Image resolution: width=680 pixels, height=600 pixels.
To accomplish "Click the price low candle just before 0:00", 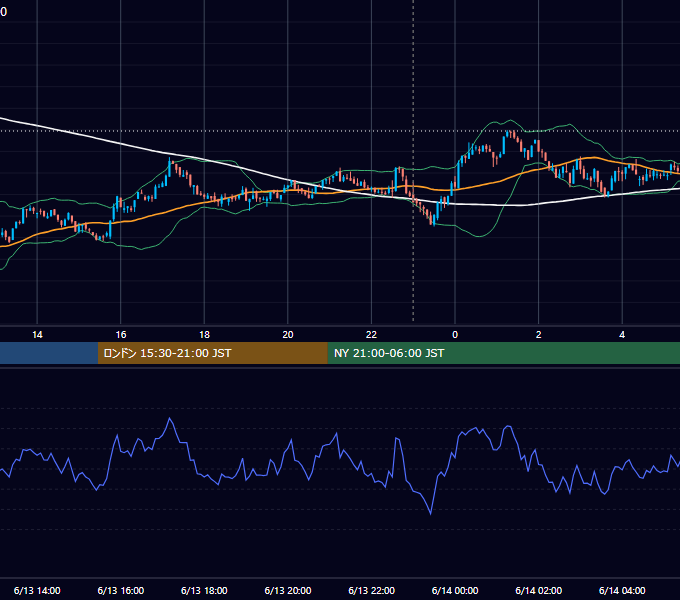I will (x=434, y=220).
